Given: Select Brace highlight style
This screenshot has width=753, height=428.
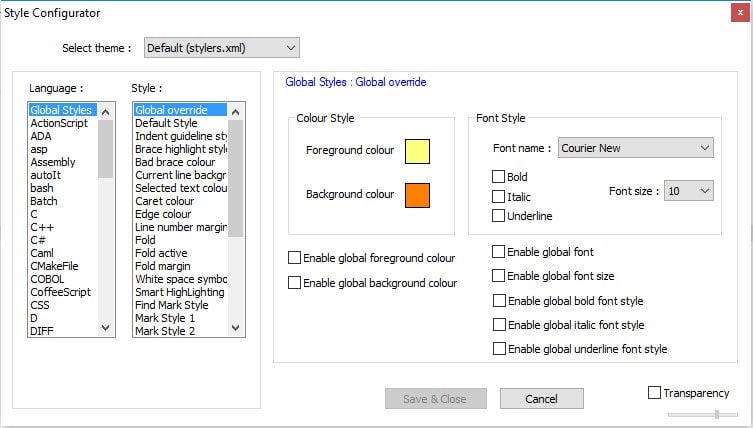Looking at the screenshot, I should (x=180, y=149).
